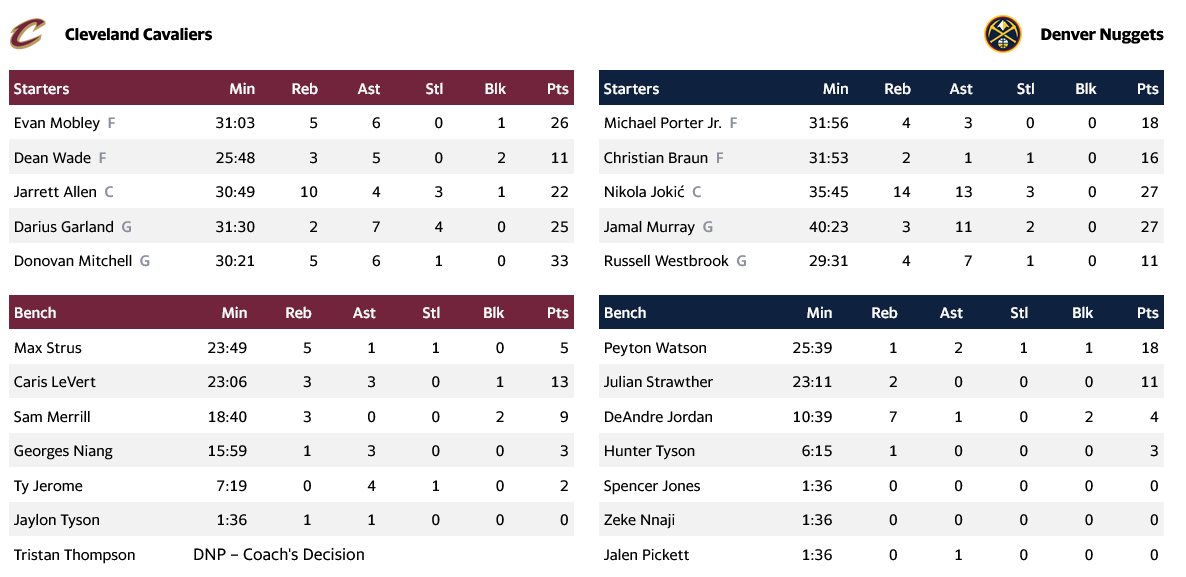Open Jamal Murray's player profile
The height and width of the screenshot is (577, 1186).
tap(649, 227)
